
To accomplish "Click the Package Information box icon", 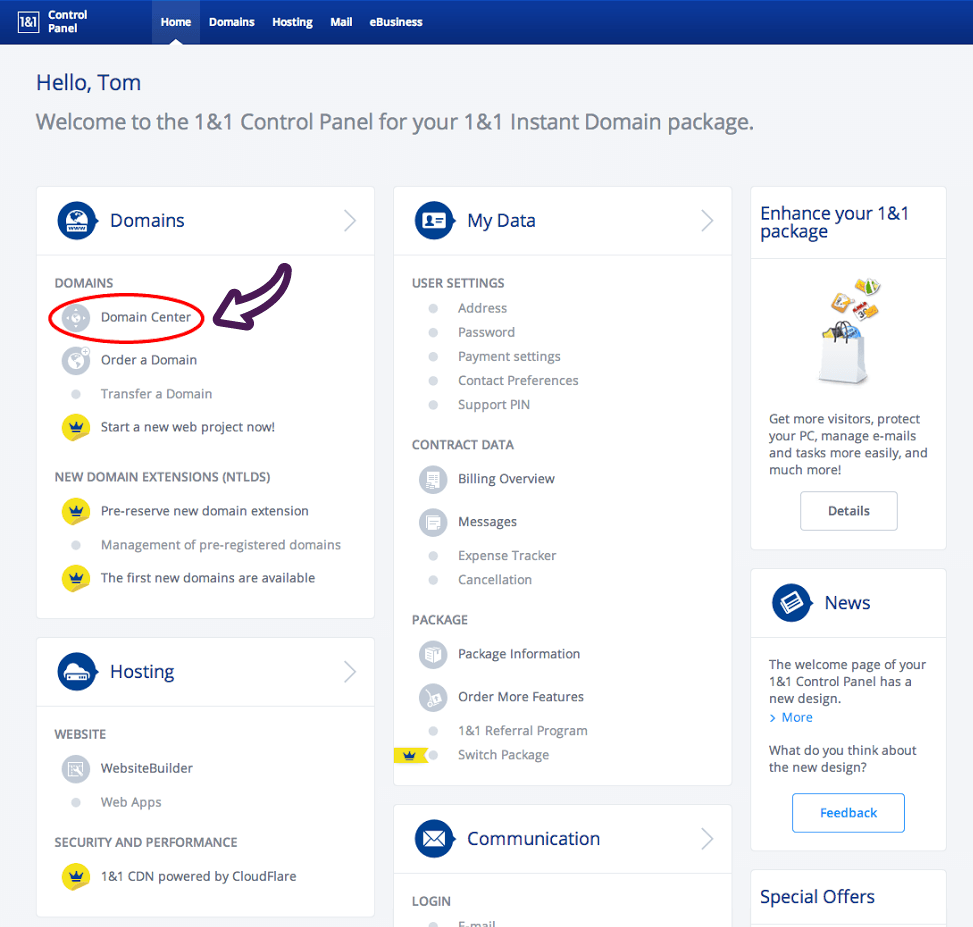I will pos(433,655).
